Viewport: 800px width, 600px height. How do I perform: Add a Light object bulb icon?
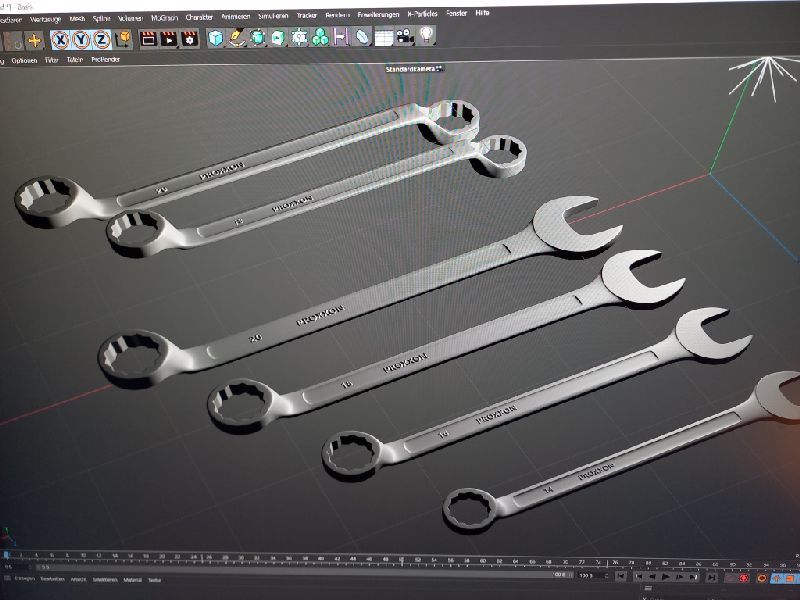(426, 36)
